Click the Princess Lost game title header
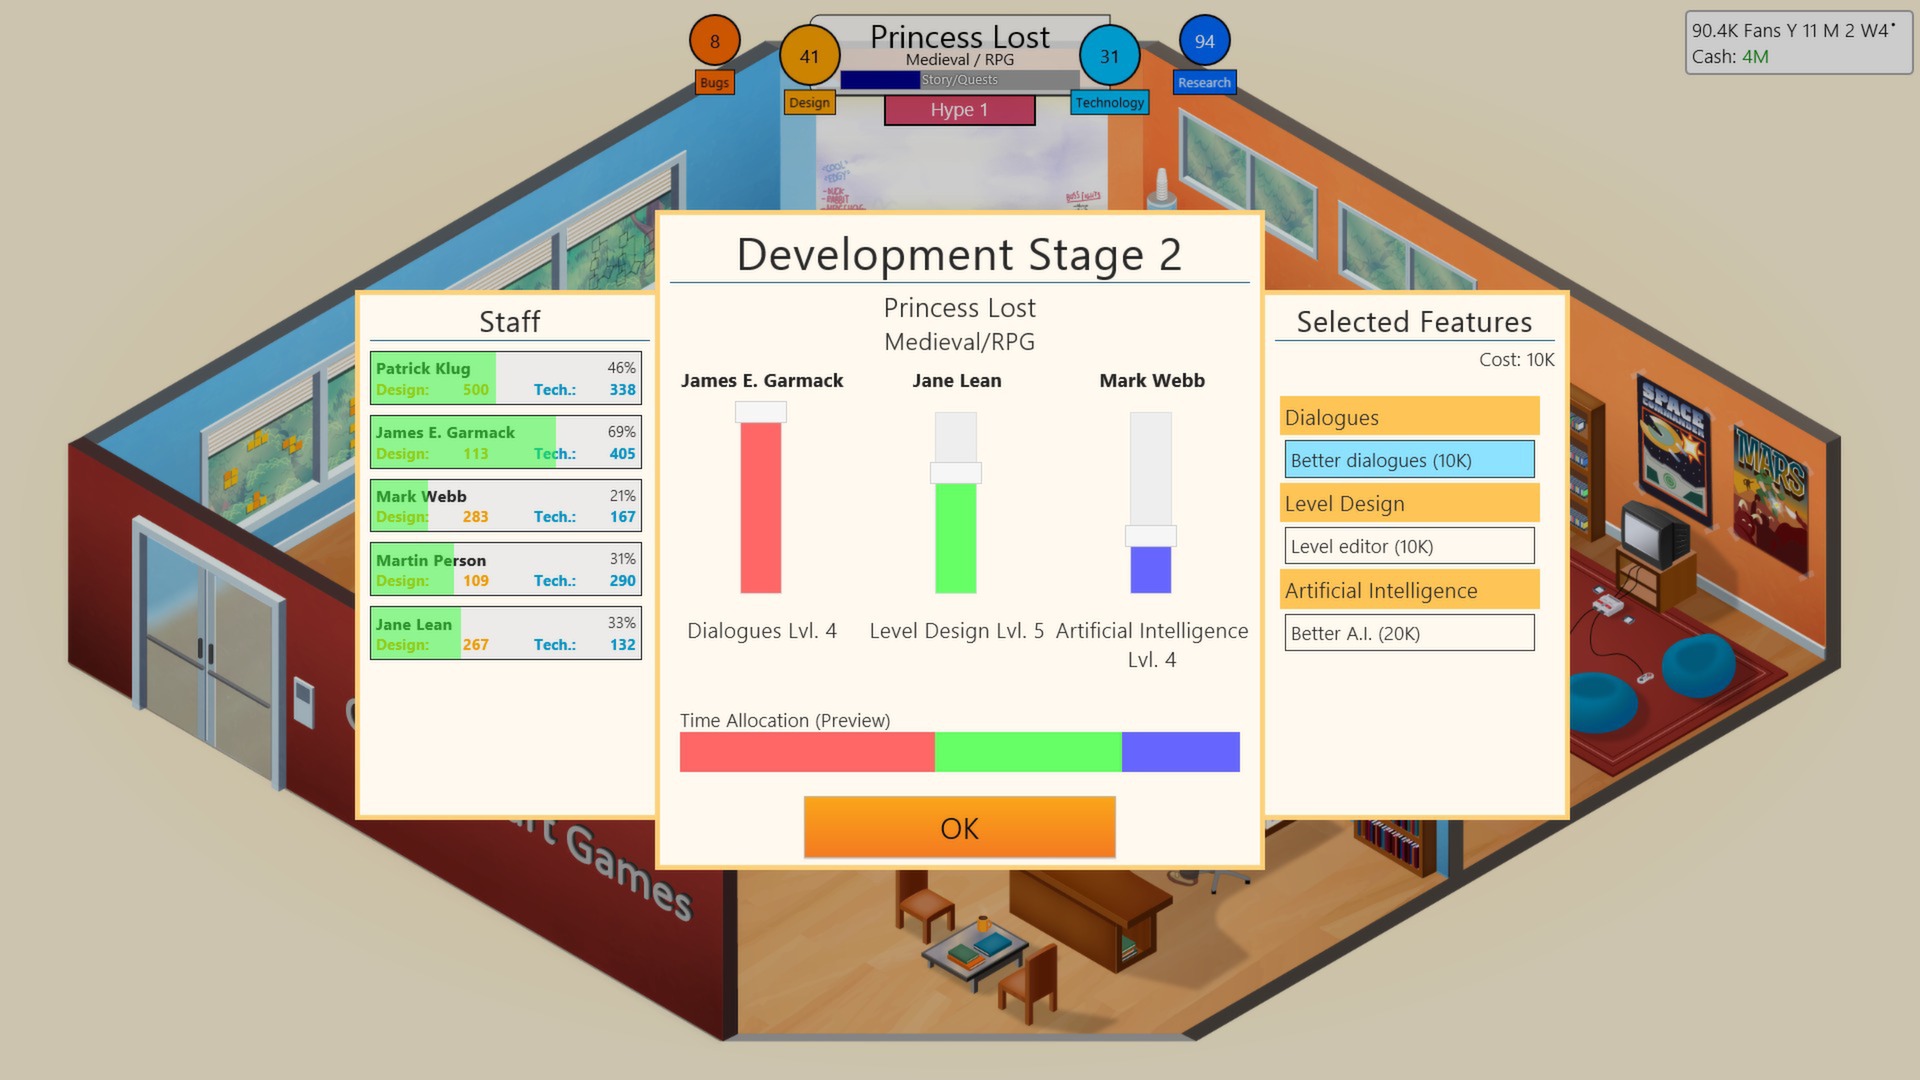Screen dimensions: 1920x1080 click(x=959, y=34)
